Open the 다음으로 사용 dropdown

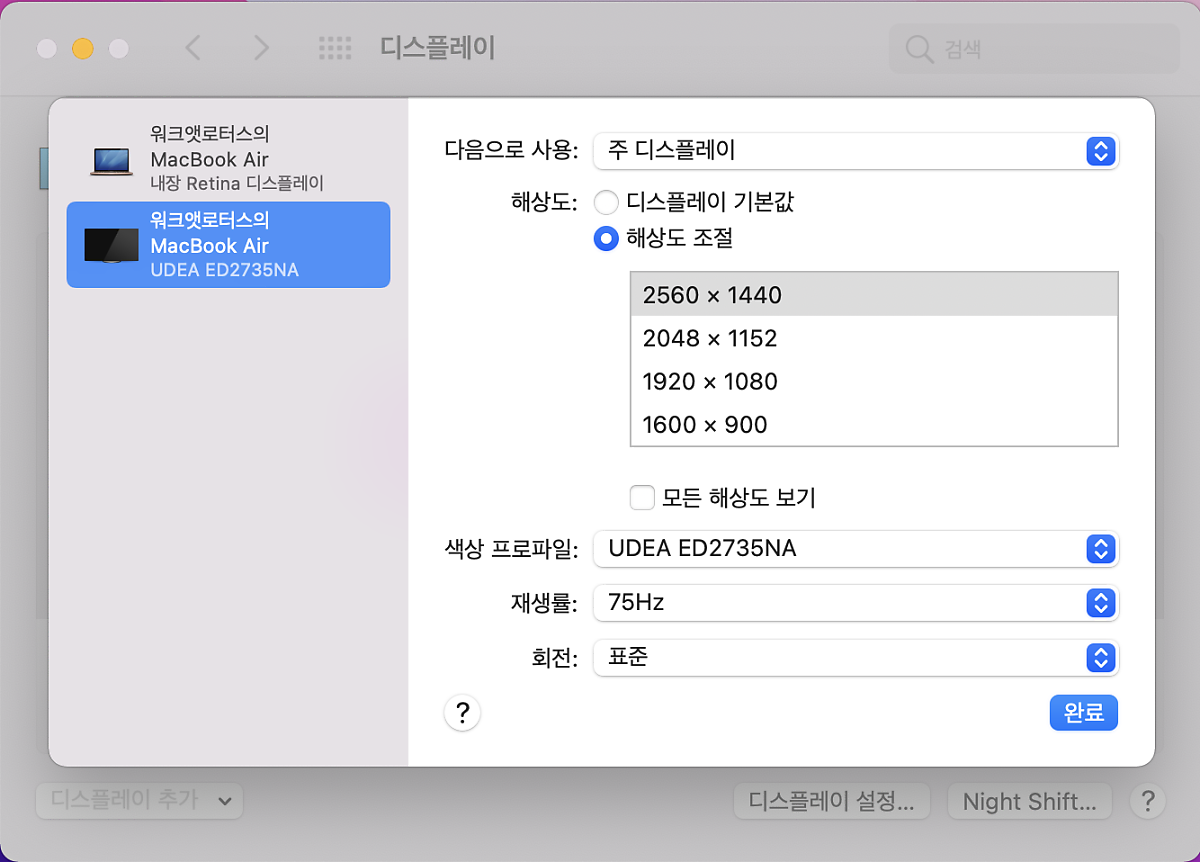856,151
